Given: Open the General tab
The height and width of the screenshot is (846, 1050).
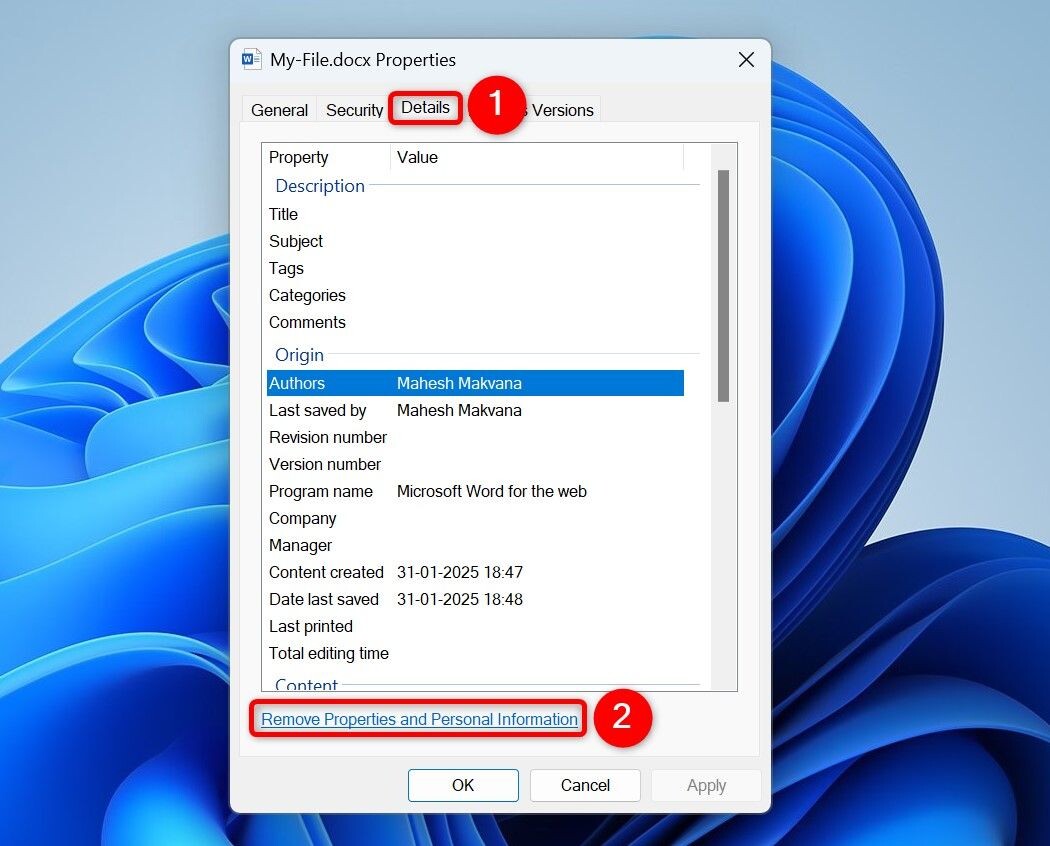Looking at the screenshot, I should (279, 110).
